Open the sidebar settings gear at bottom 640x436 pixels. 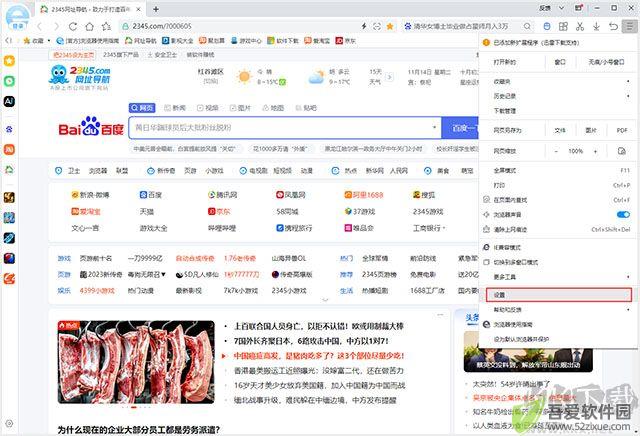[9, 423]
